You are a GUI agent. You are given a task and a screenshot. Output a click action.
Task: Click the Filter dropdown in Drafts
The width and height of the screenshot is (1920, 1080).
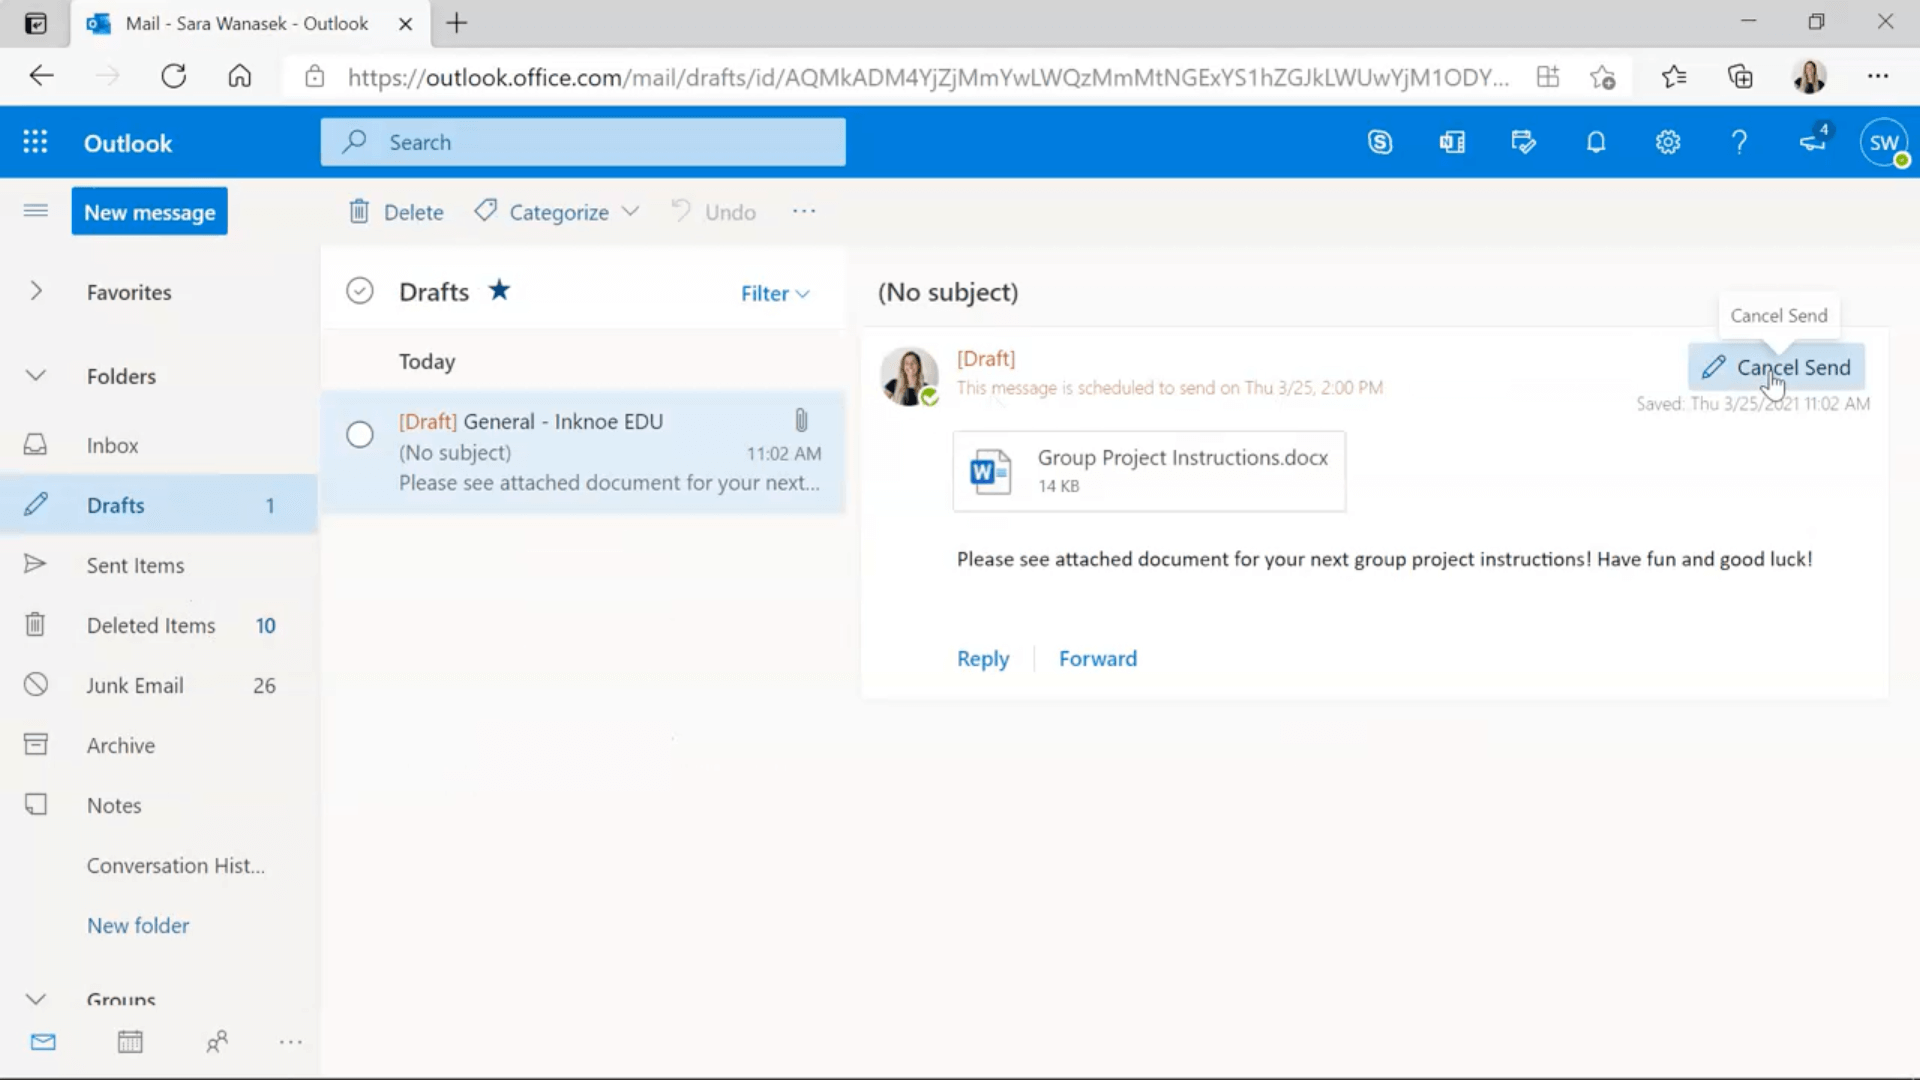tap(774, 293)
